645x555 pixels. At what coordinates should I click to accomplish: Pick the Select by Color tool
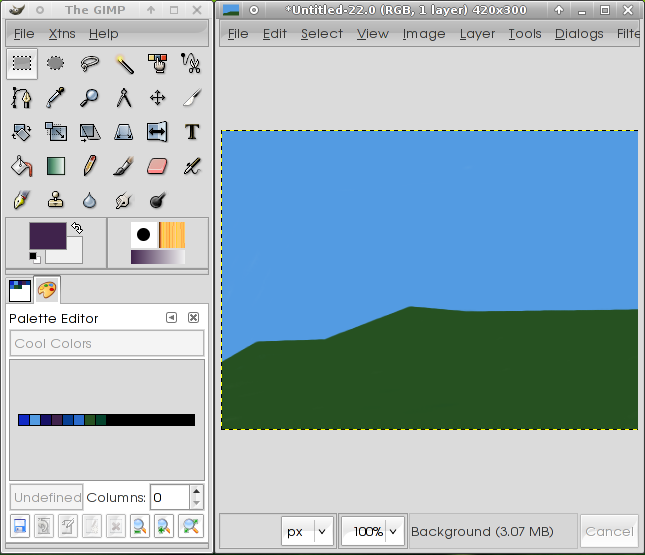pos(158,64)
